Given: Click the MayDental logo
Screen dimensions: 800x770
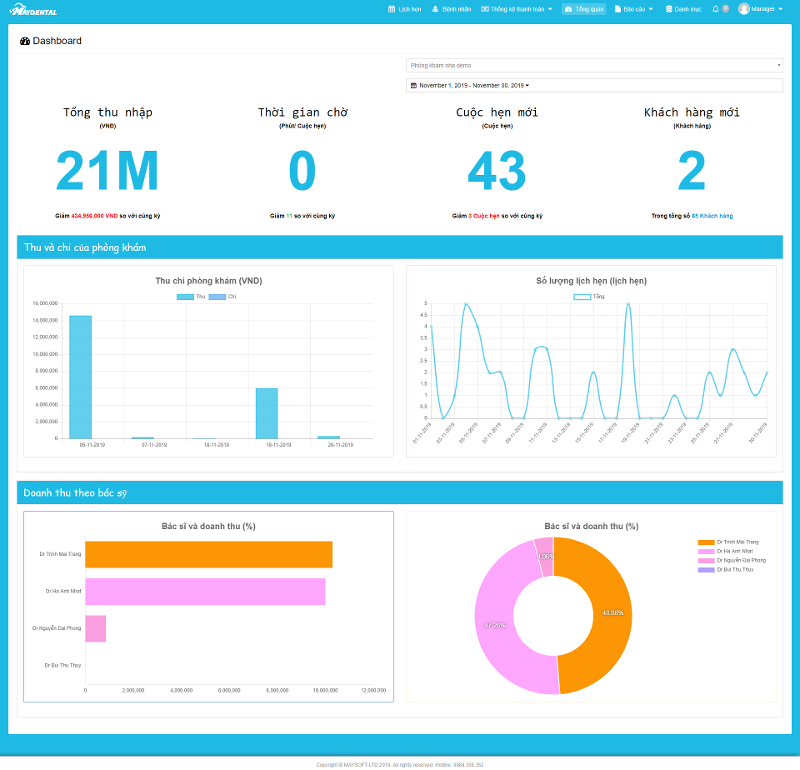Looking at the screenshot, I should point(33,10).
